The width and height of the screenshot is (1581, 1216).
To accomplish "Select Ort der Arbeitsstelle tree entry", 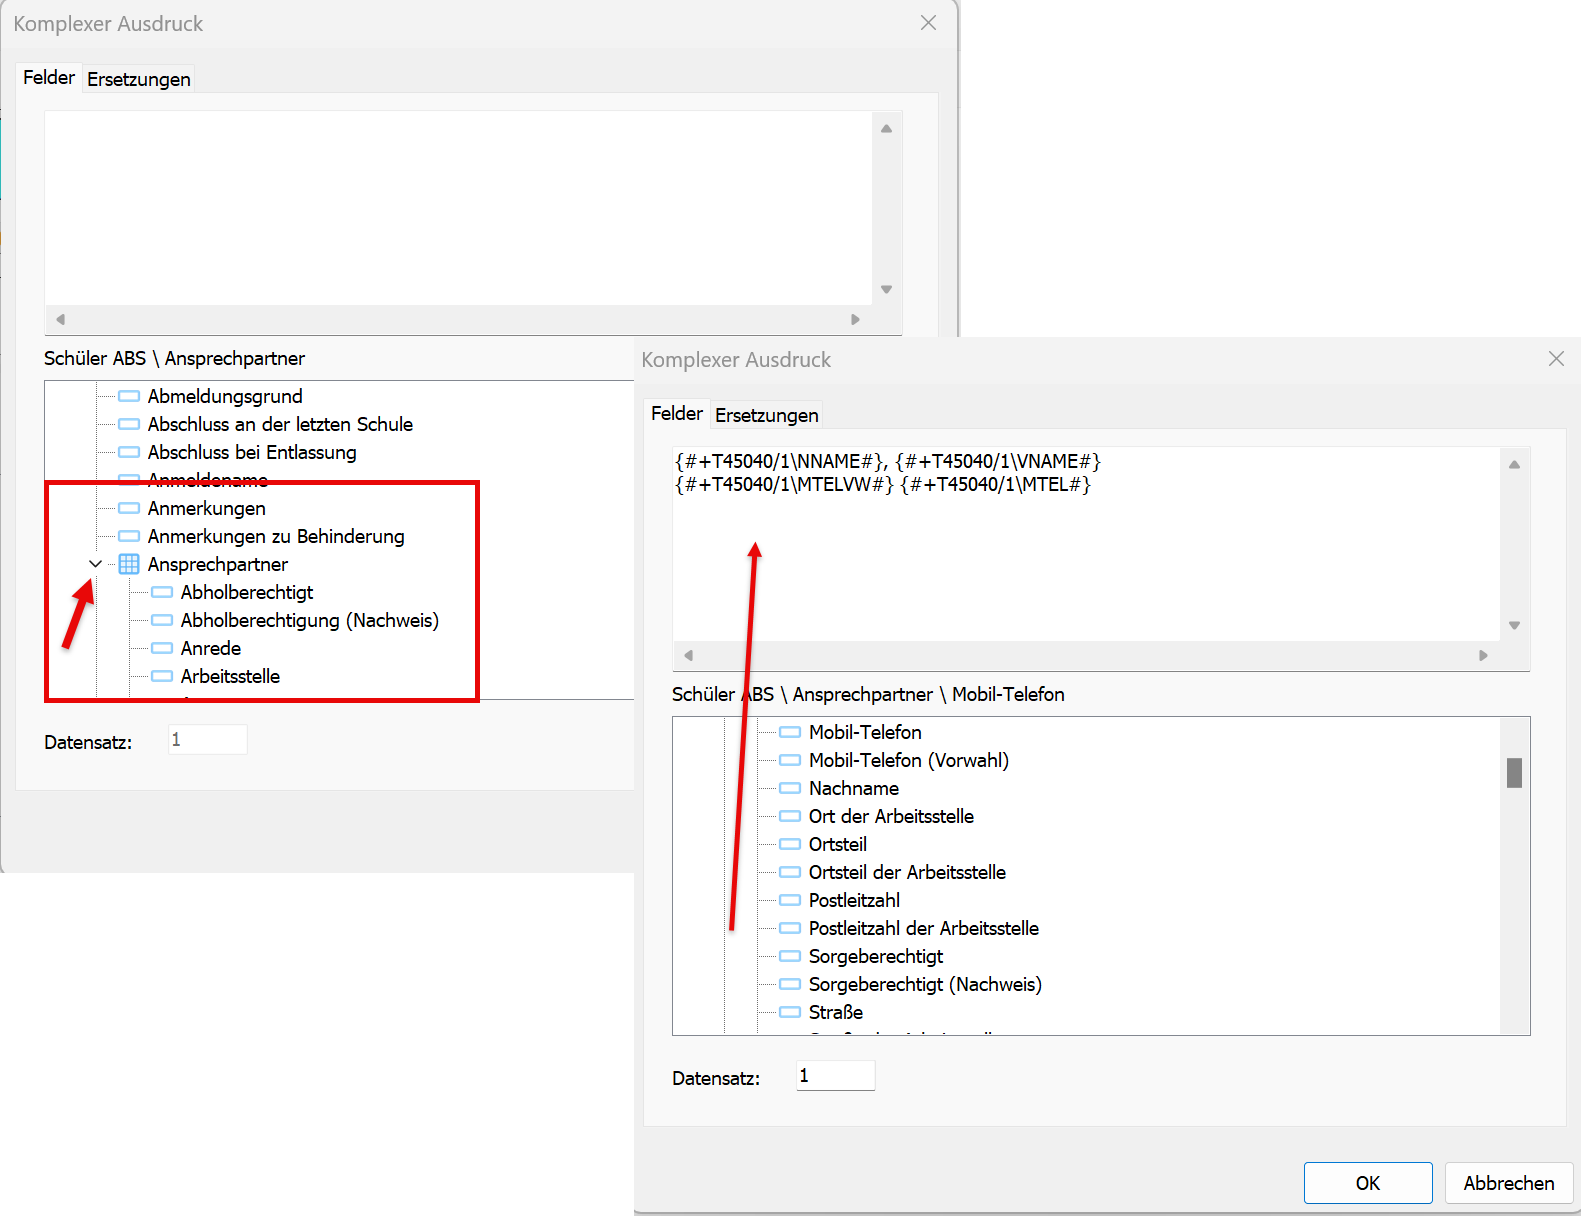I will point(891,816).
